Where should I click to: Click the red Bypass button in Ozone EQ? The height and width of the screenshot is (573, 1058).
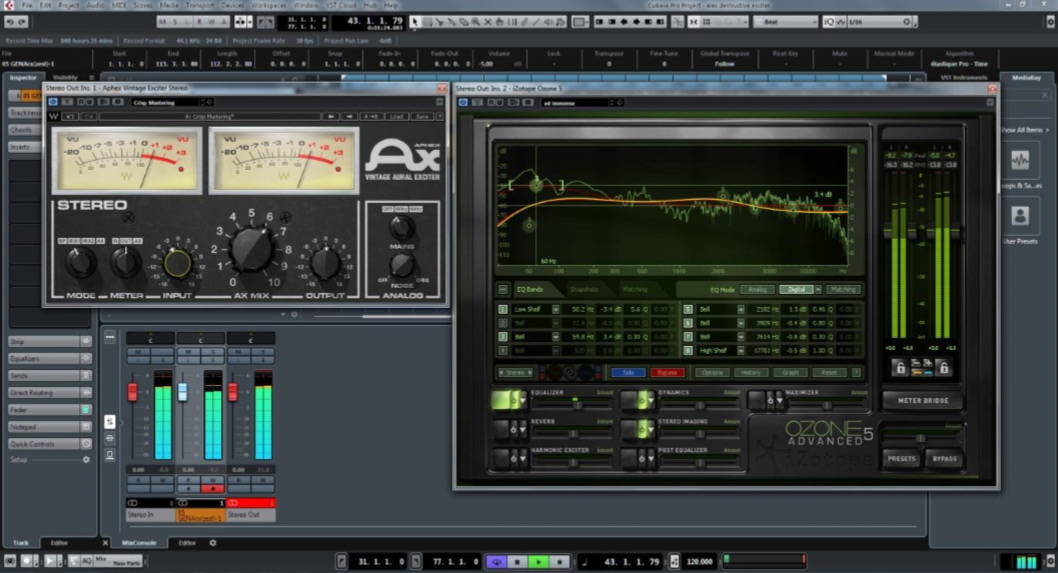667,373
